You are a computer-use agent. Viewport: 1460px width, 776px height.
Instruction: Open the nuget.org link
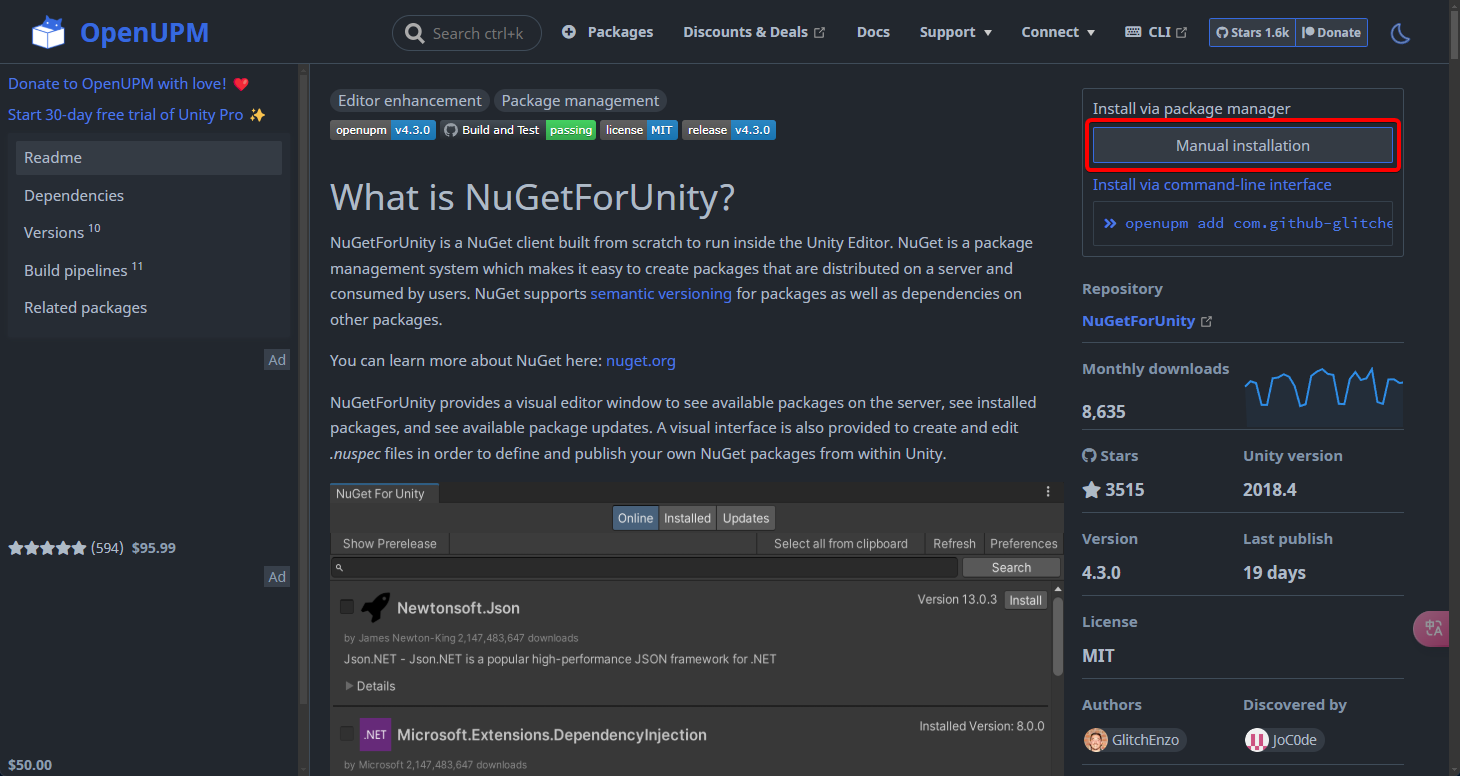[640, 360]
